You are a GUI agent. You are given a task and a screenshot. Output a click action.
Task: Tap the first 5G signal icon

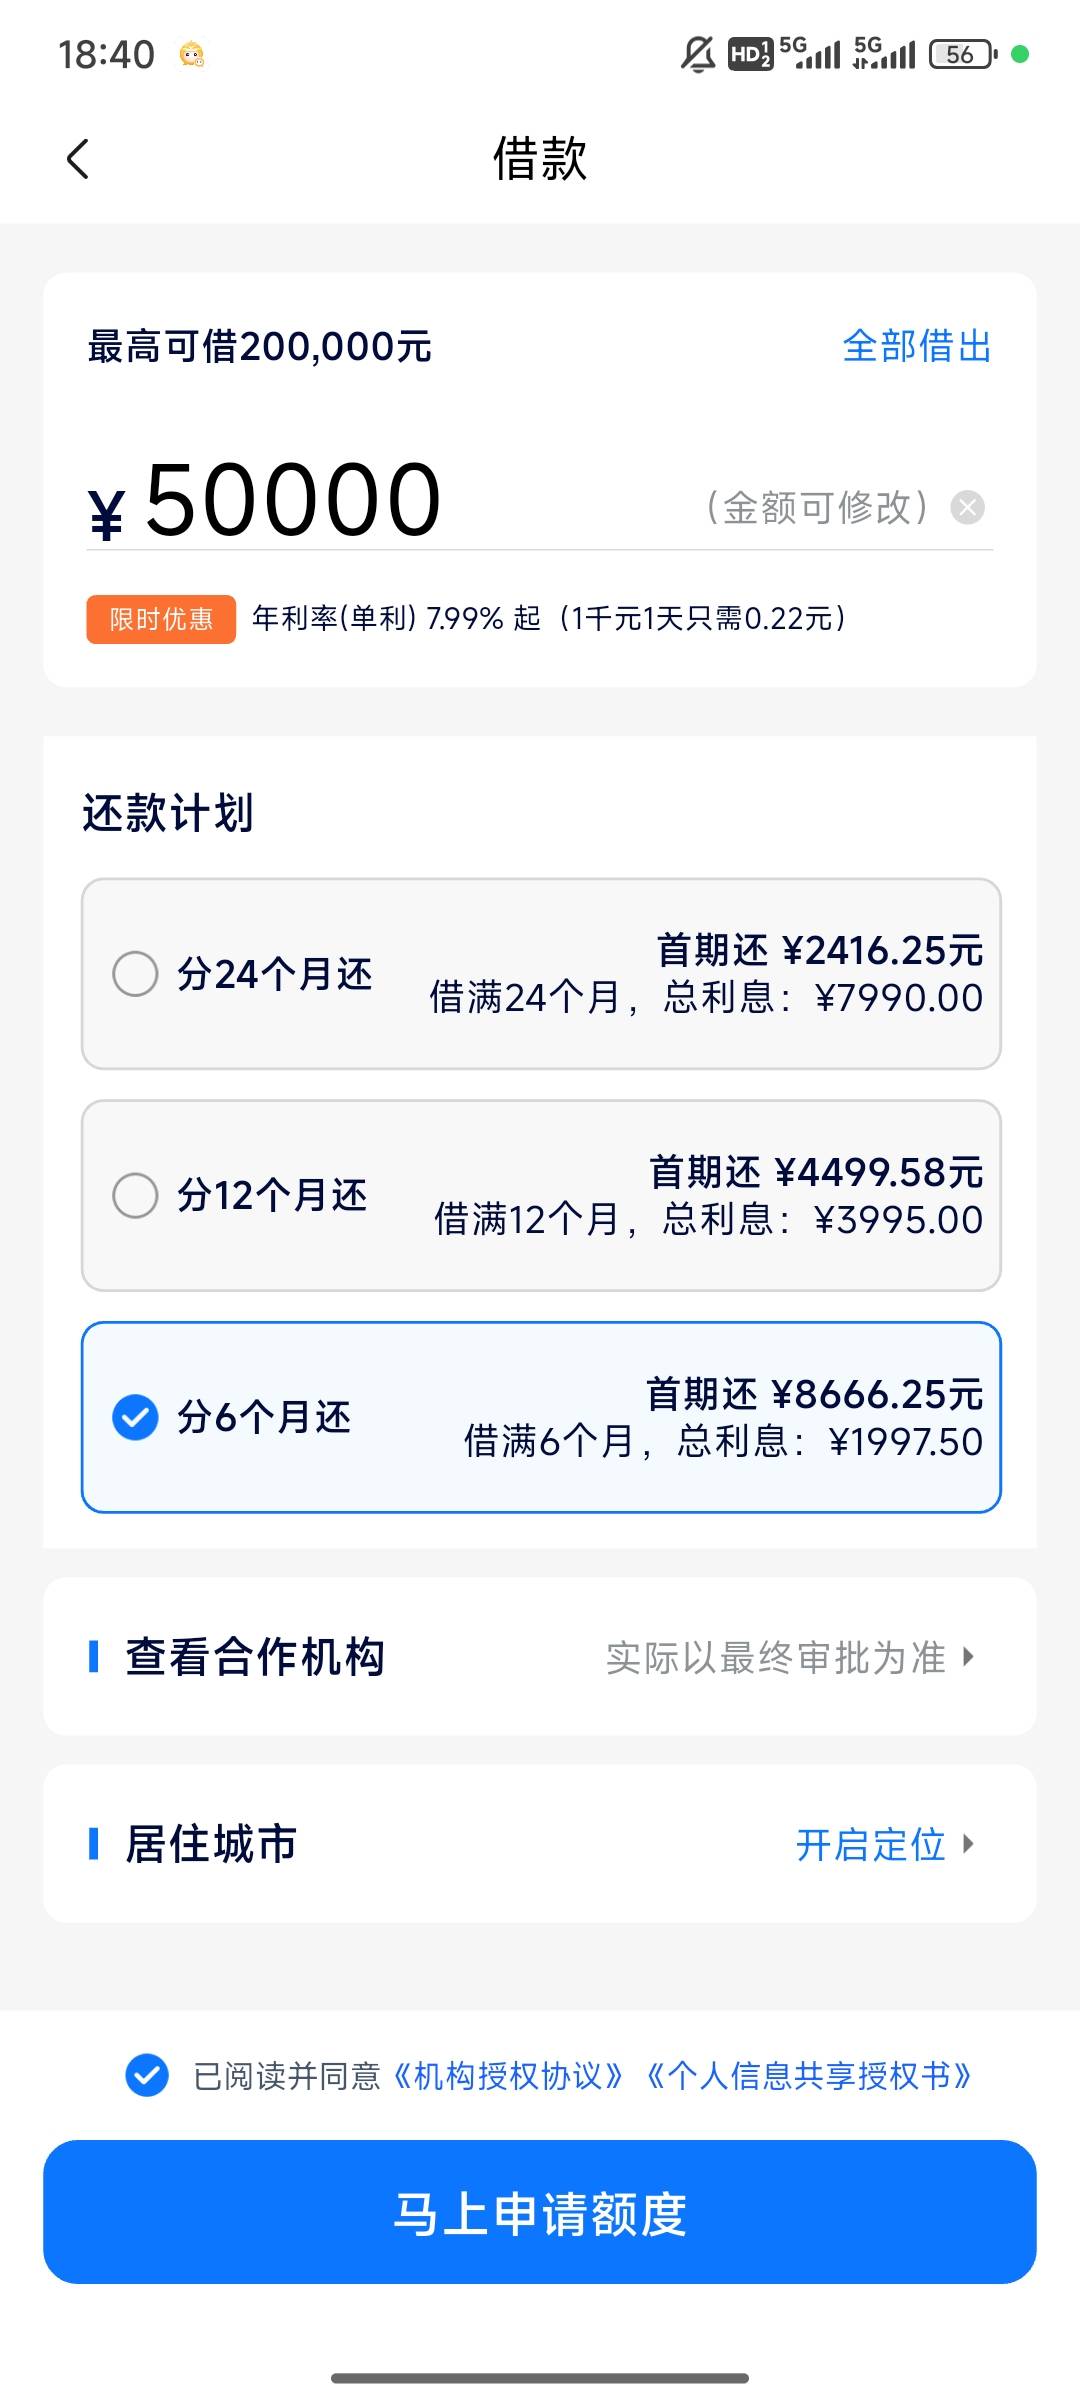810,53
